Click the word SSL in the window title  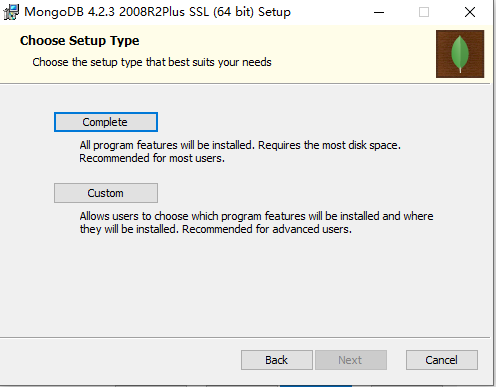[x=199, y=12]
